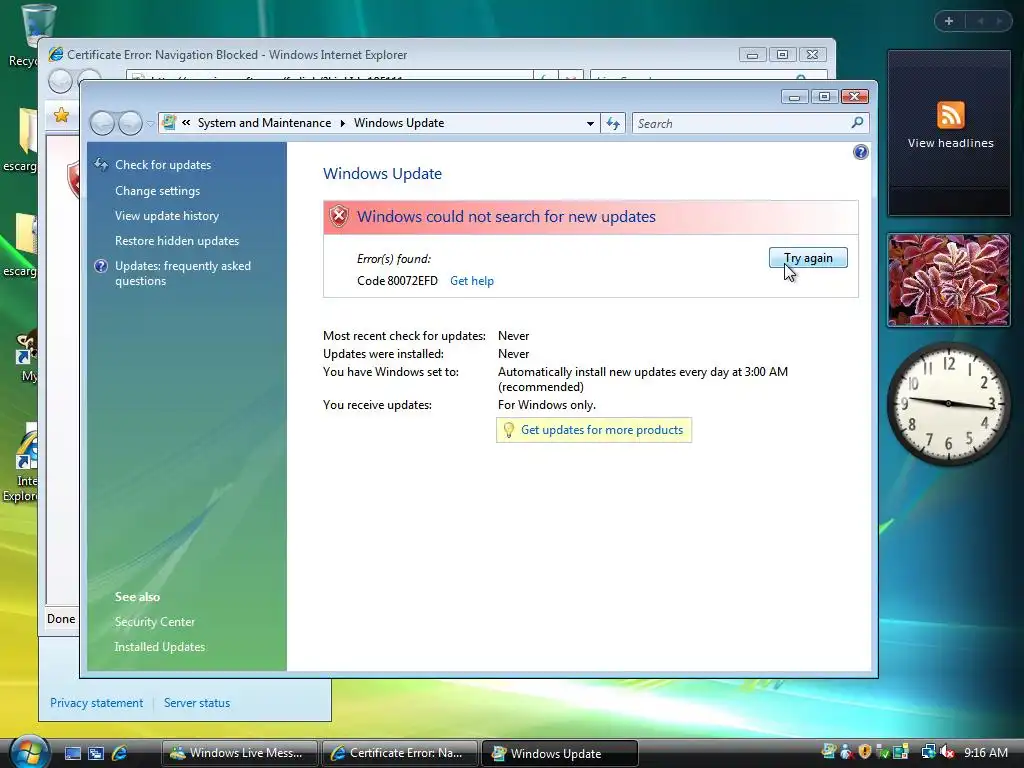Click Never beside Updates were installed

513,354
